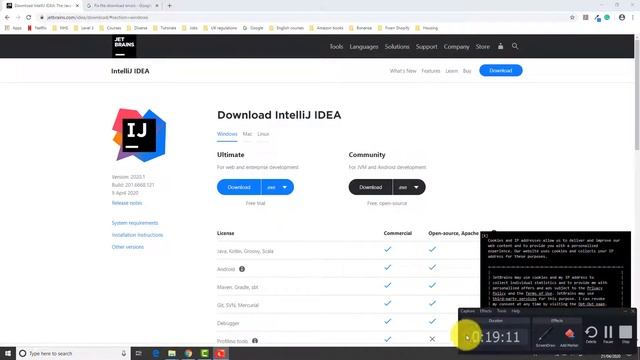Open the red recorder taskbar icon
640x360 pixels.
point(220,353)
